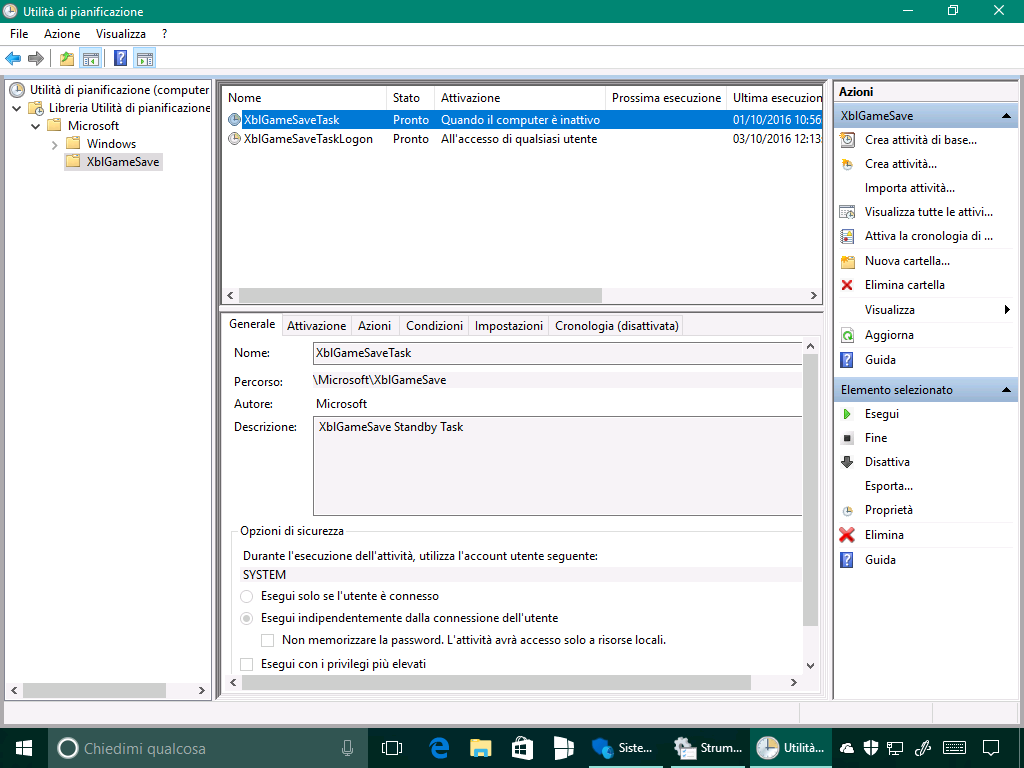1024x768 pixels.
Task: Select the Generale tab
Action: tap(252, 325)
